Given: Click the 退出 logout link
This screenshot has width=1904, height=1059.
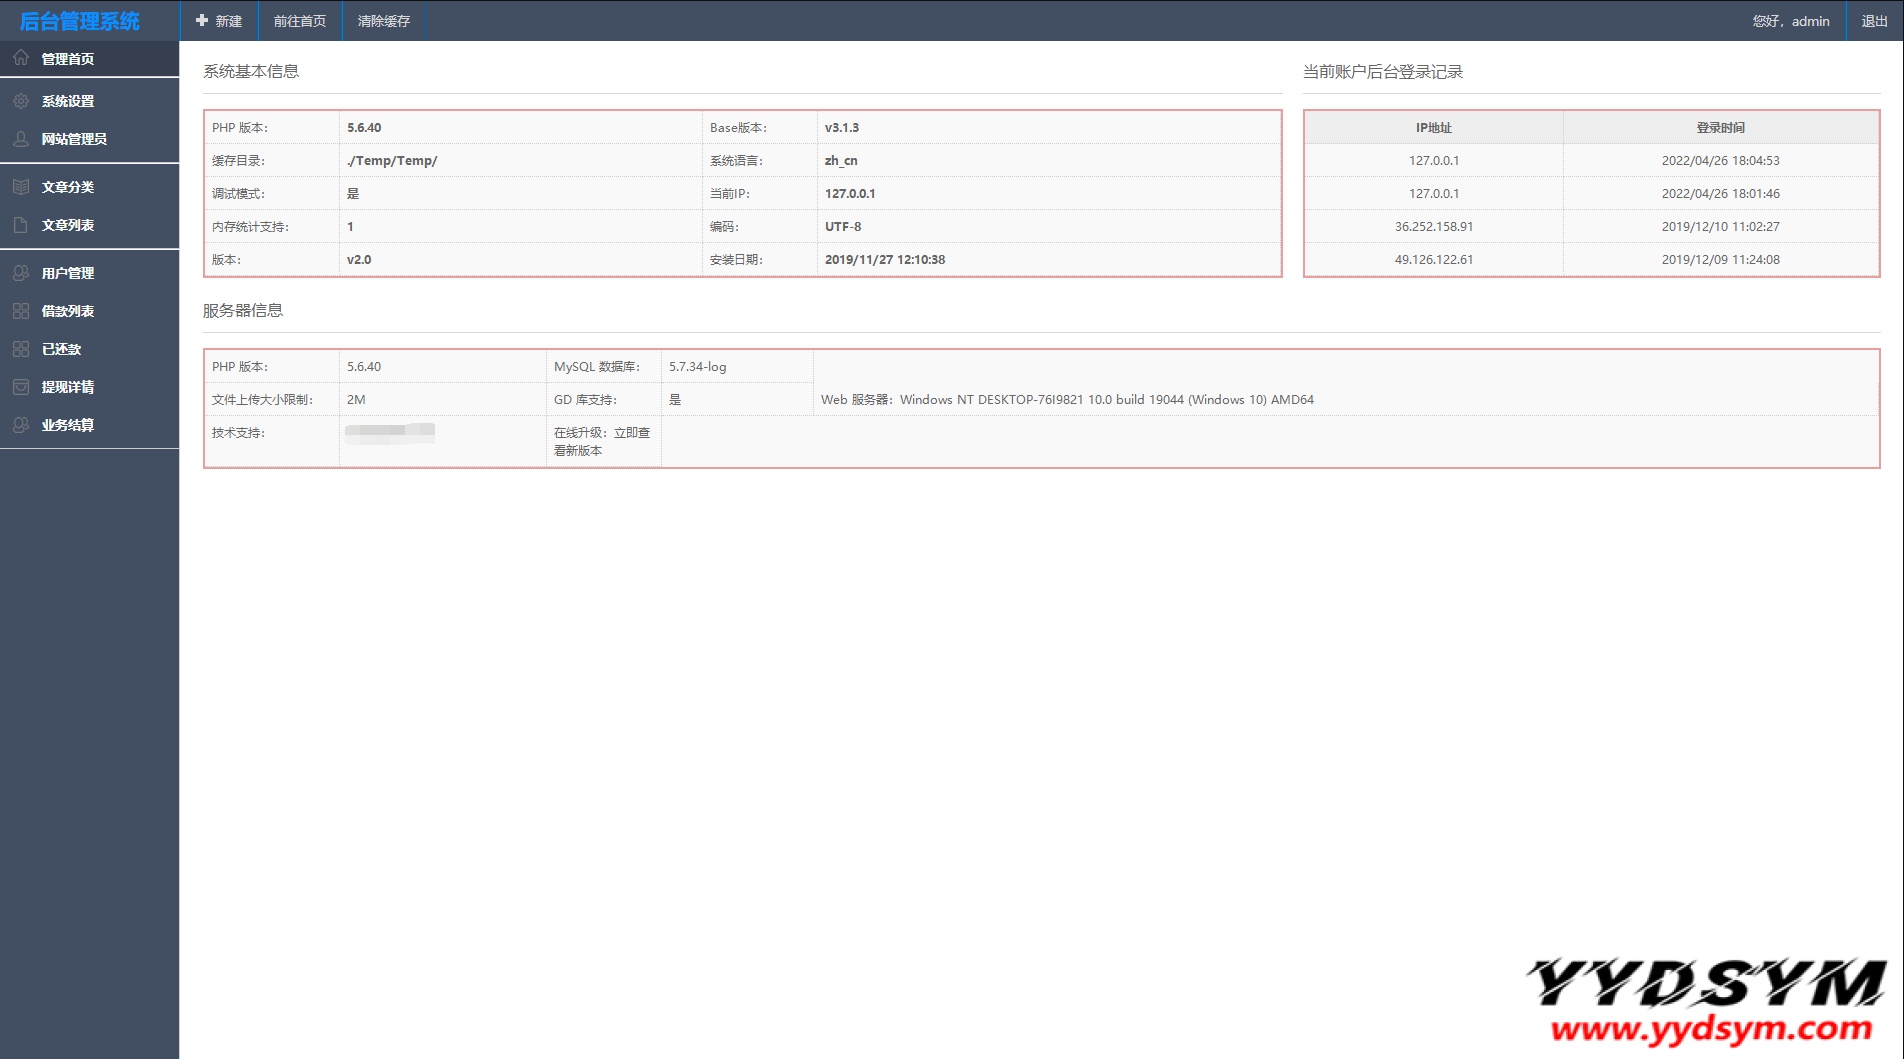Looking at the screenshot, I should [1874, 21].
